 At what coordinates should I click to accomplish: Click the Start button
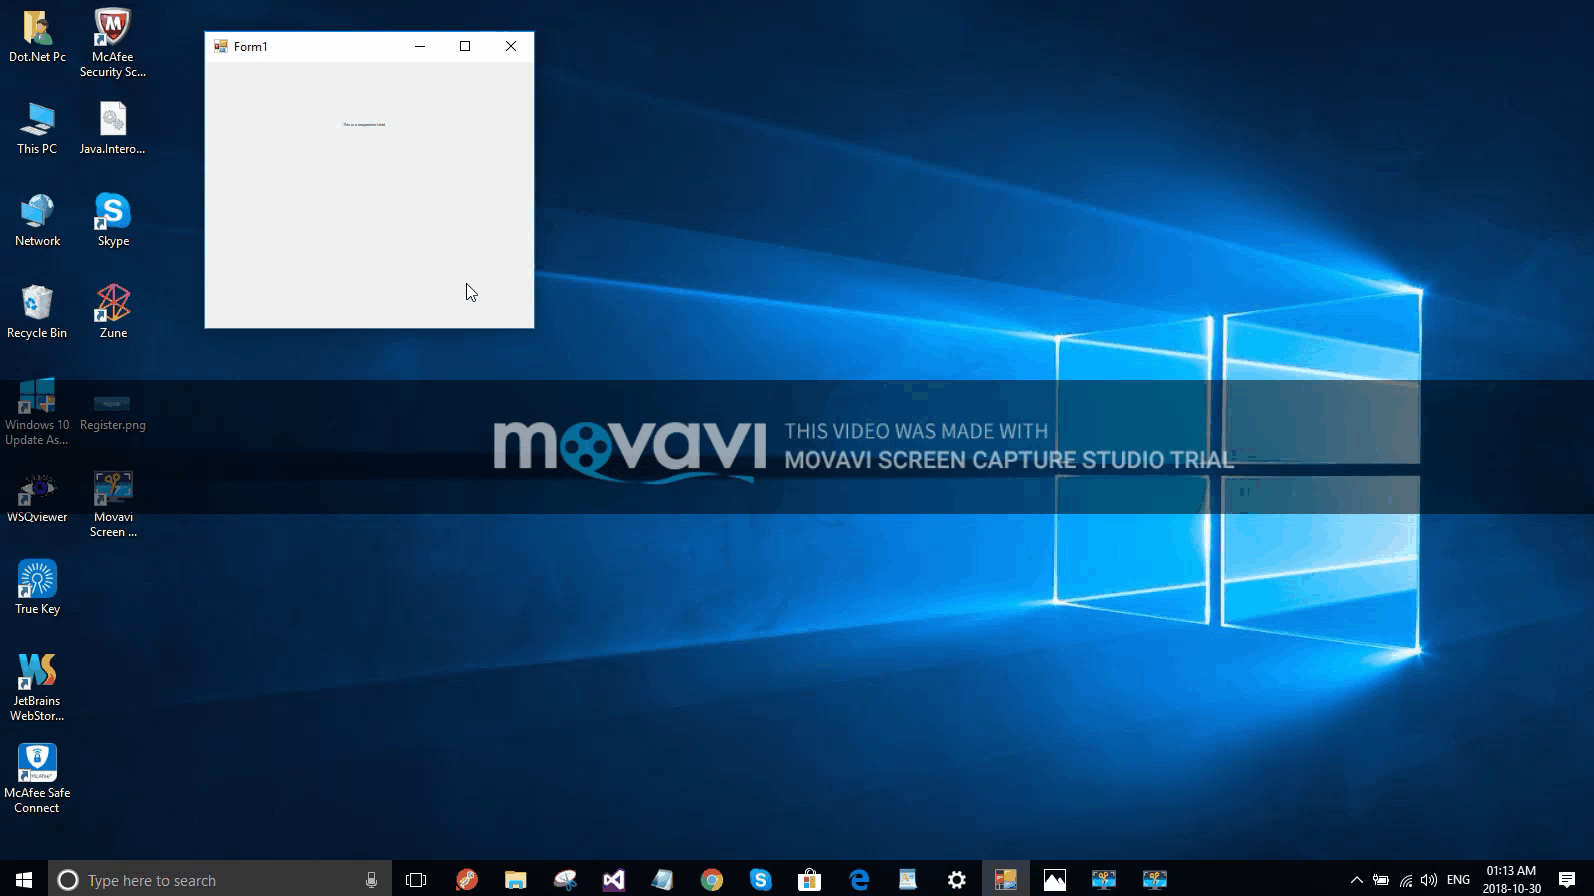click(24, 880)
